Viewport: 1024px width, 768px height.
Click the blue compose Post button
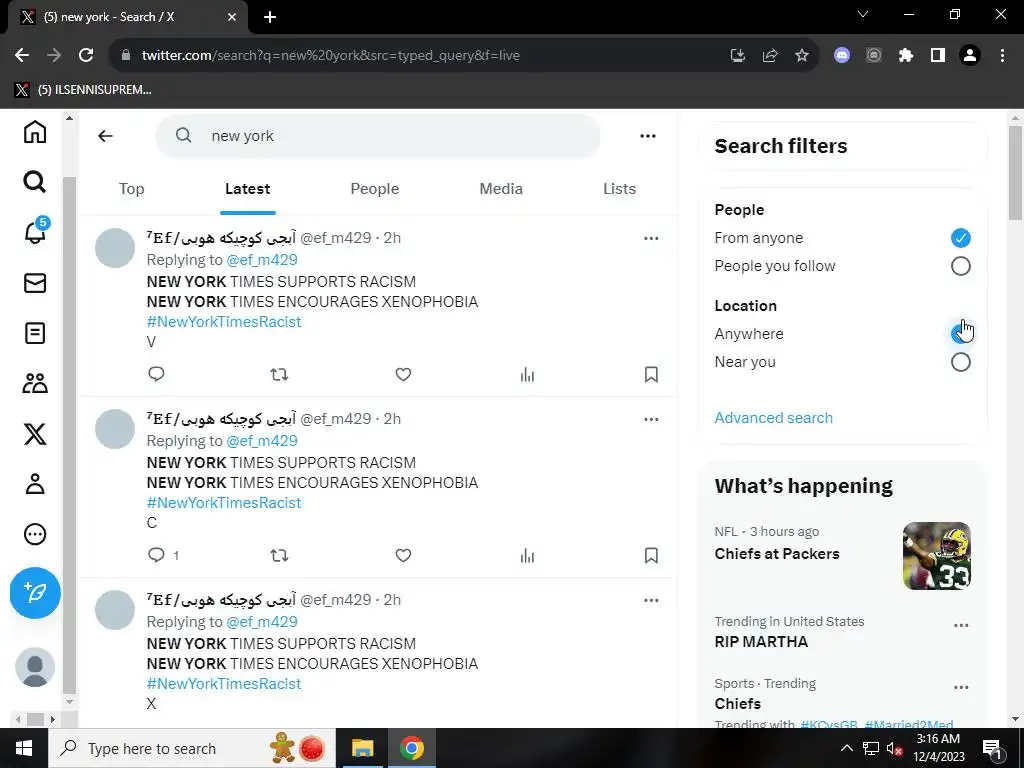pyautogui.click(x=35, y=592)
